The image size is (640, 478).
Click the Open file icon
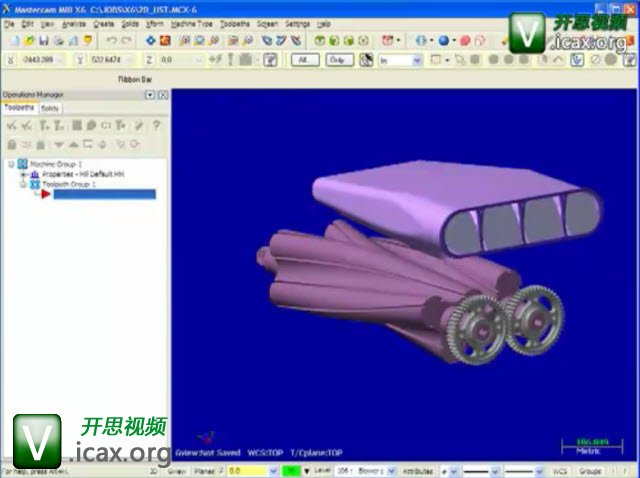(29, 40)
